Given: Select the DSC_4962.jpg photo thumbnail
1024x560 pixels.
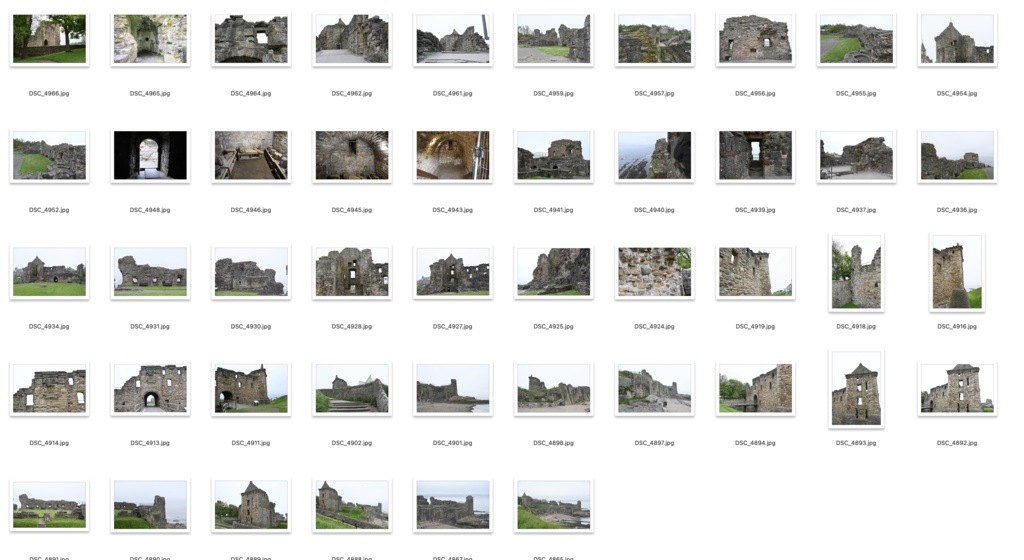Looking at the screenshot, I should [352, 39].
